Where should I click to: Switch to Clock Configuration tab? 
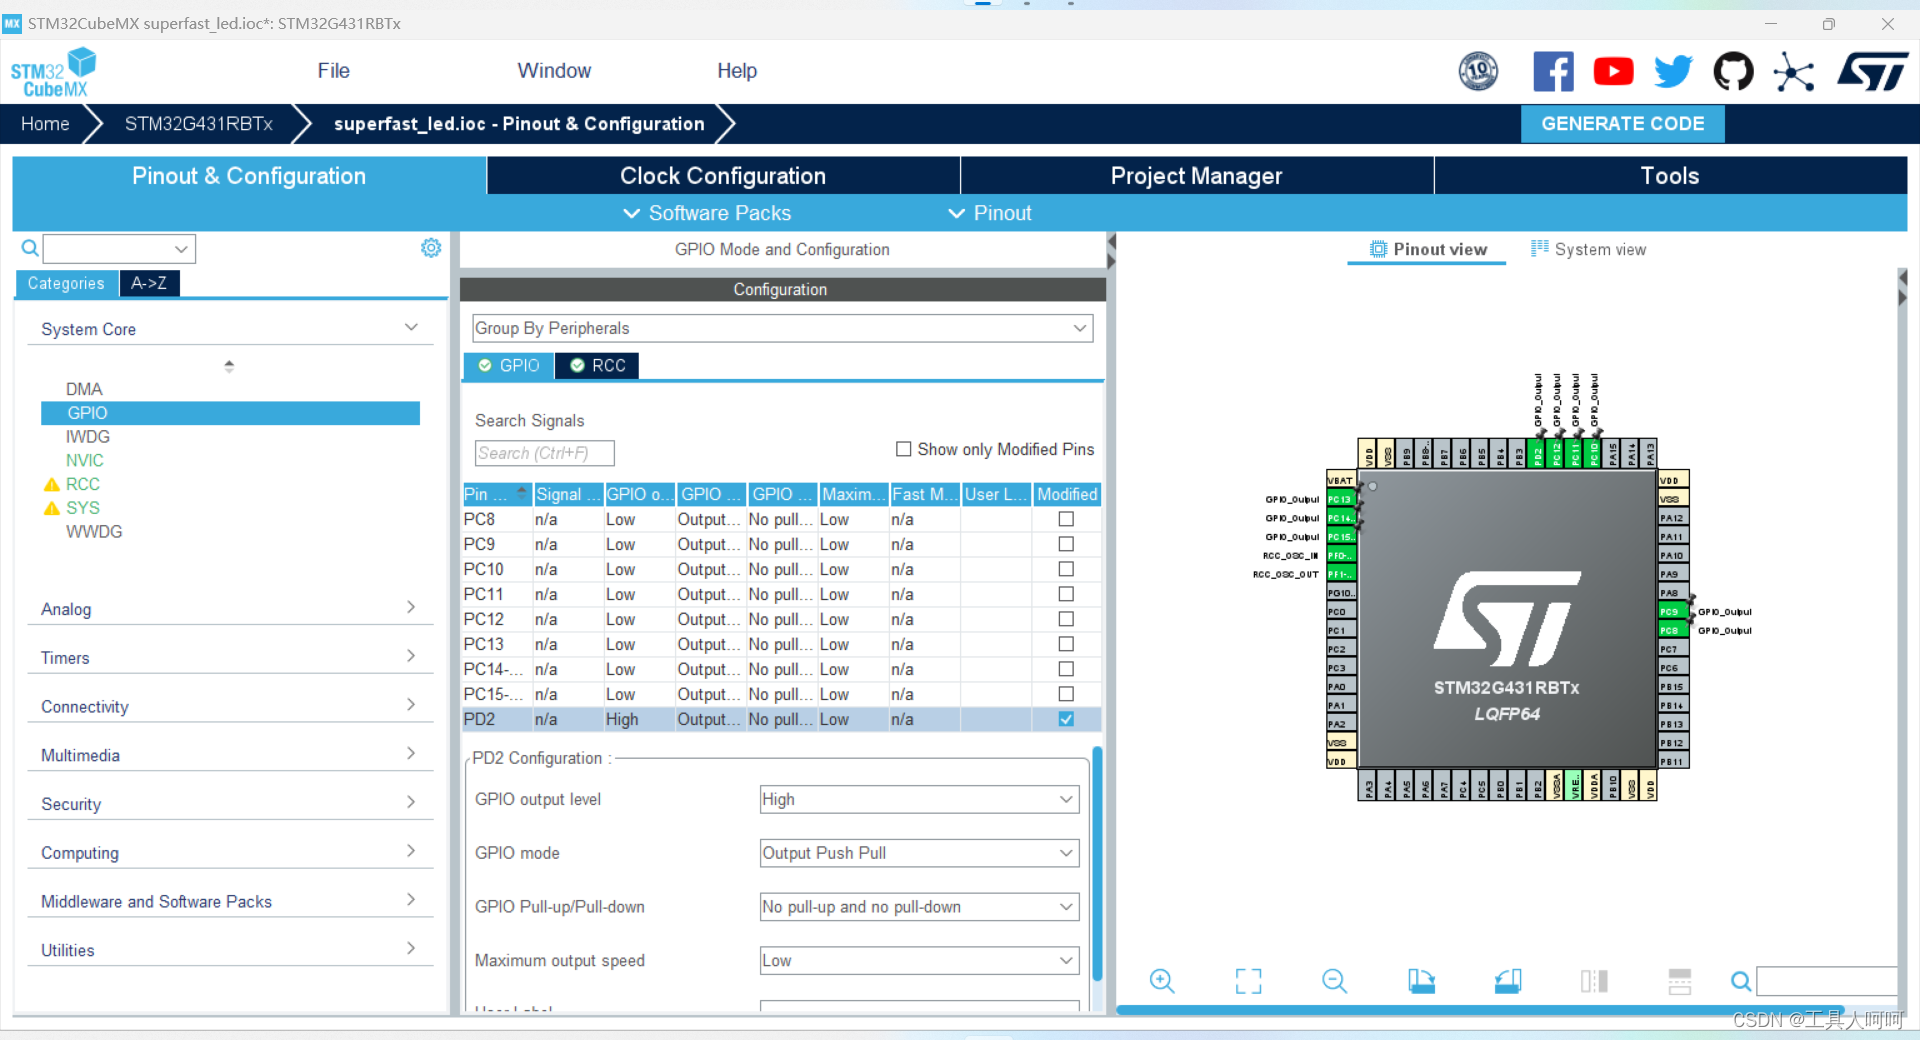(723, 176)
